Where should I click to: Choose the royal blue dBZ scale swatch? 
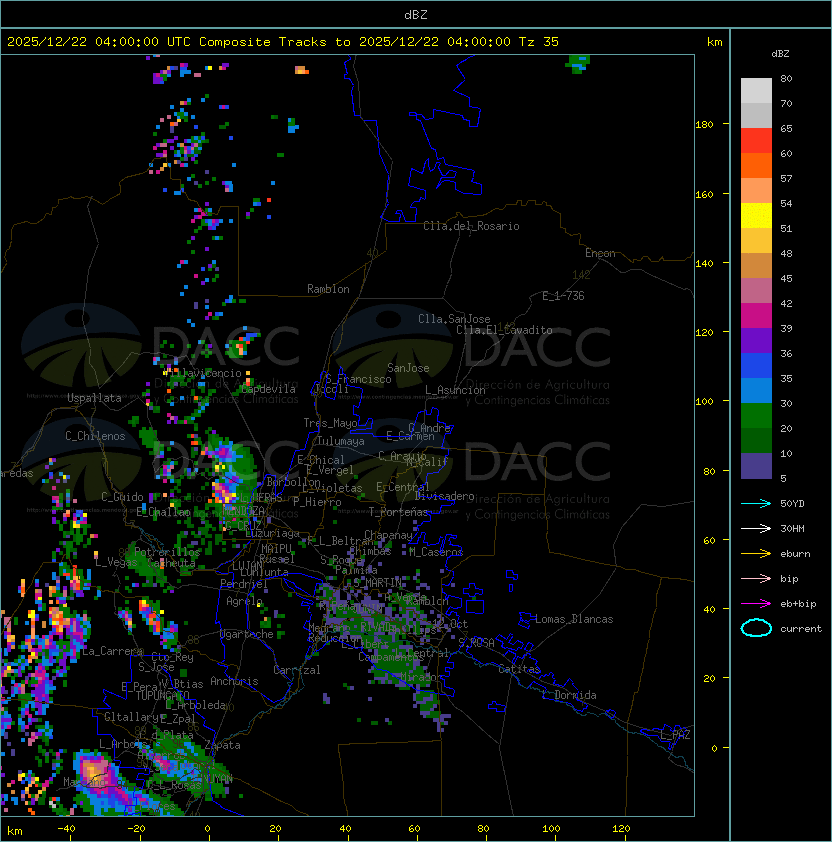[756, 366]
